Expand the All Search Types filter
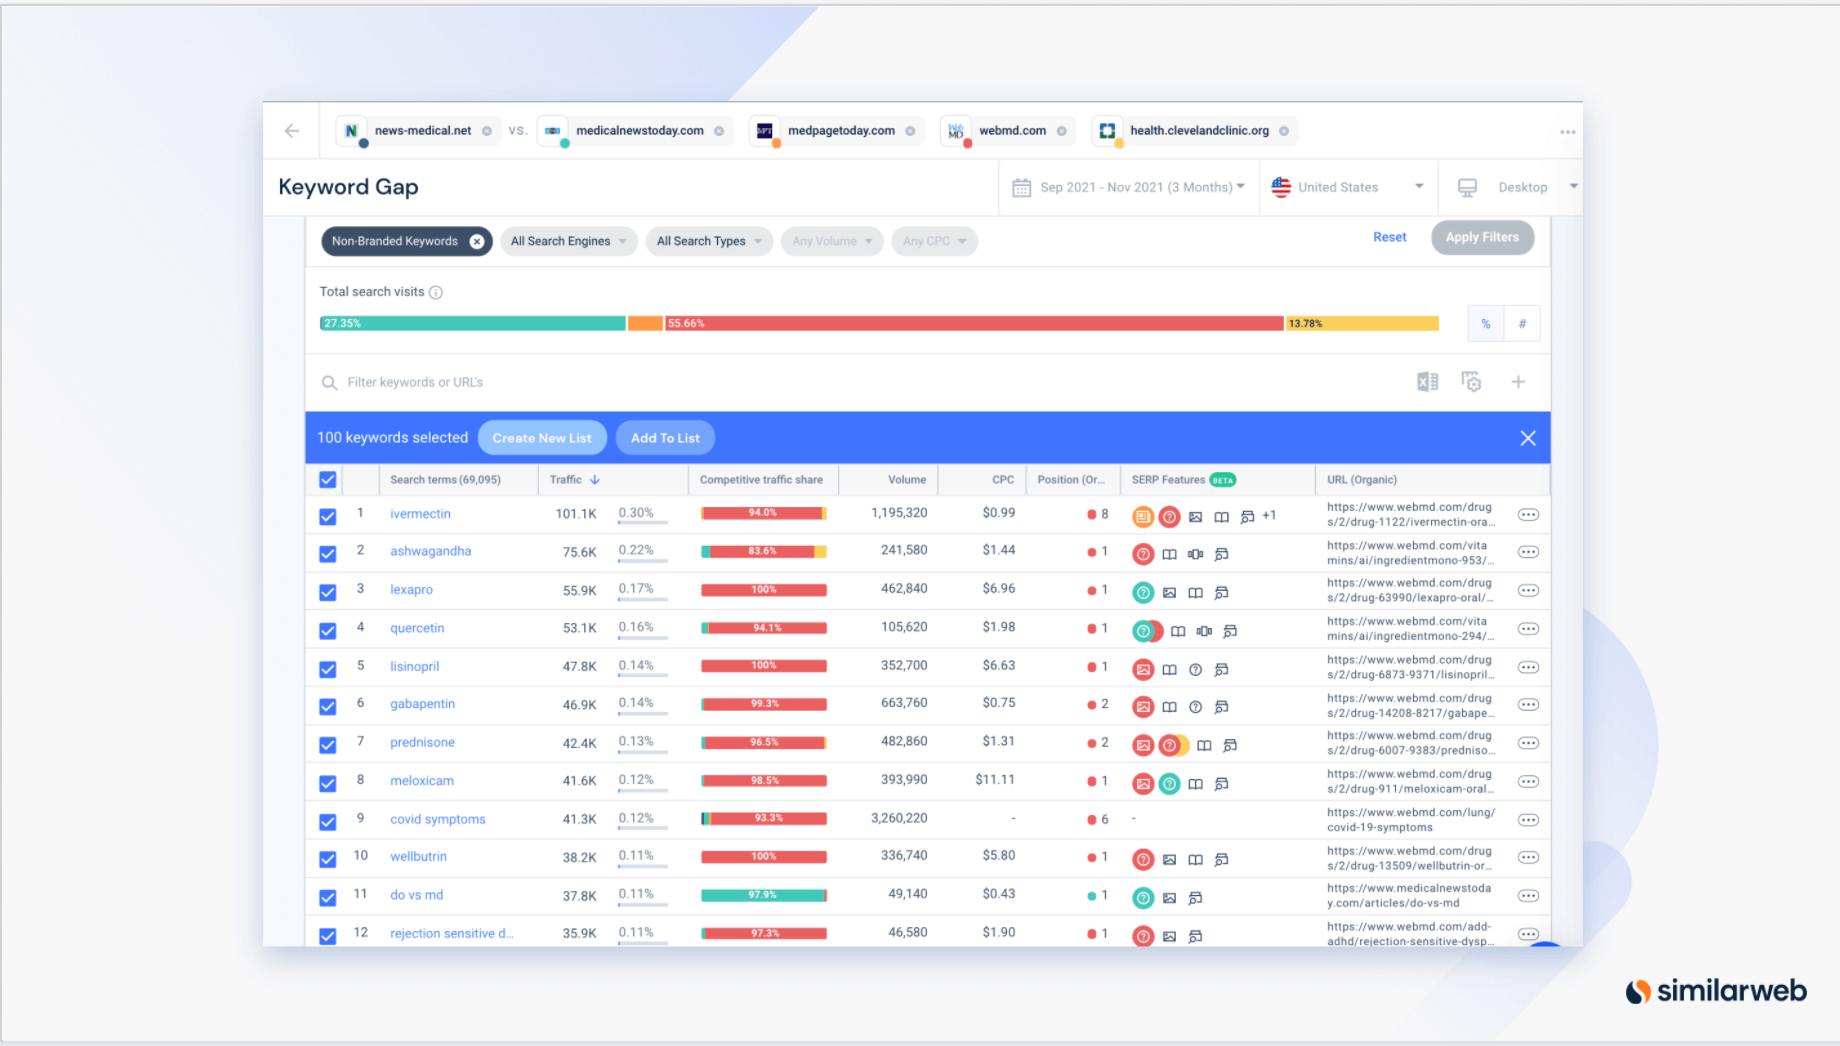 pos(709,241)
